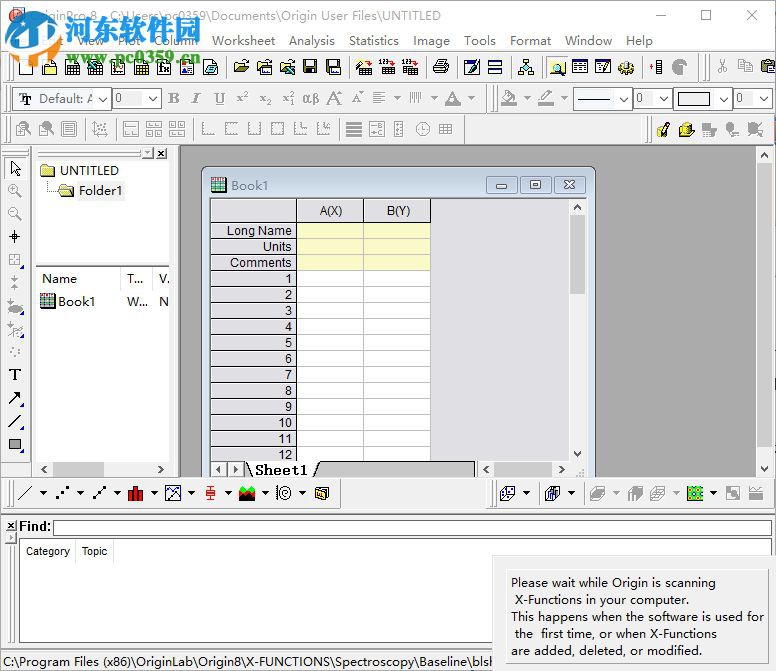Click the Project Explorer horizontal scroll right arrow
The height and width of the screenshot is (671, 776).
click(161, 469)
